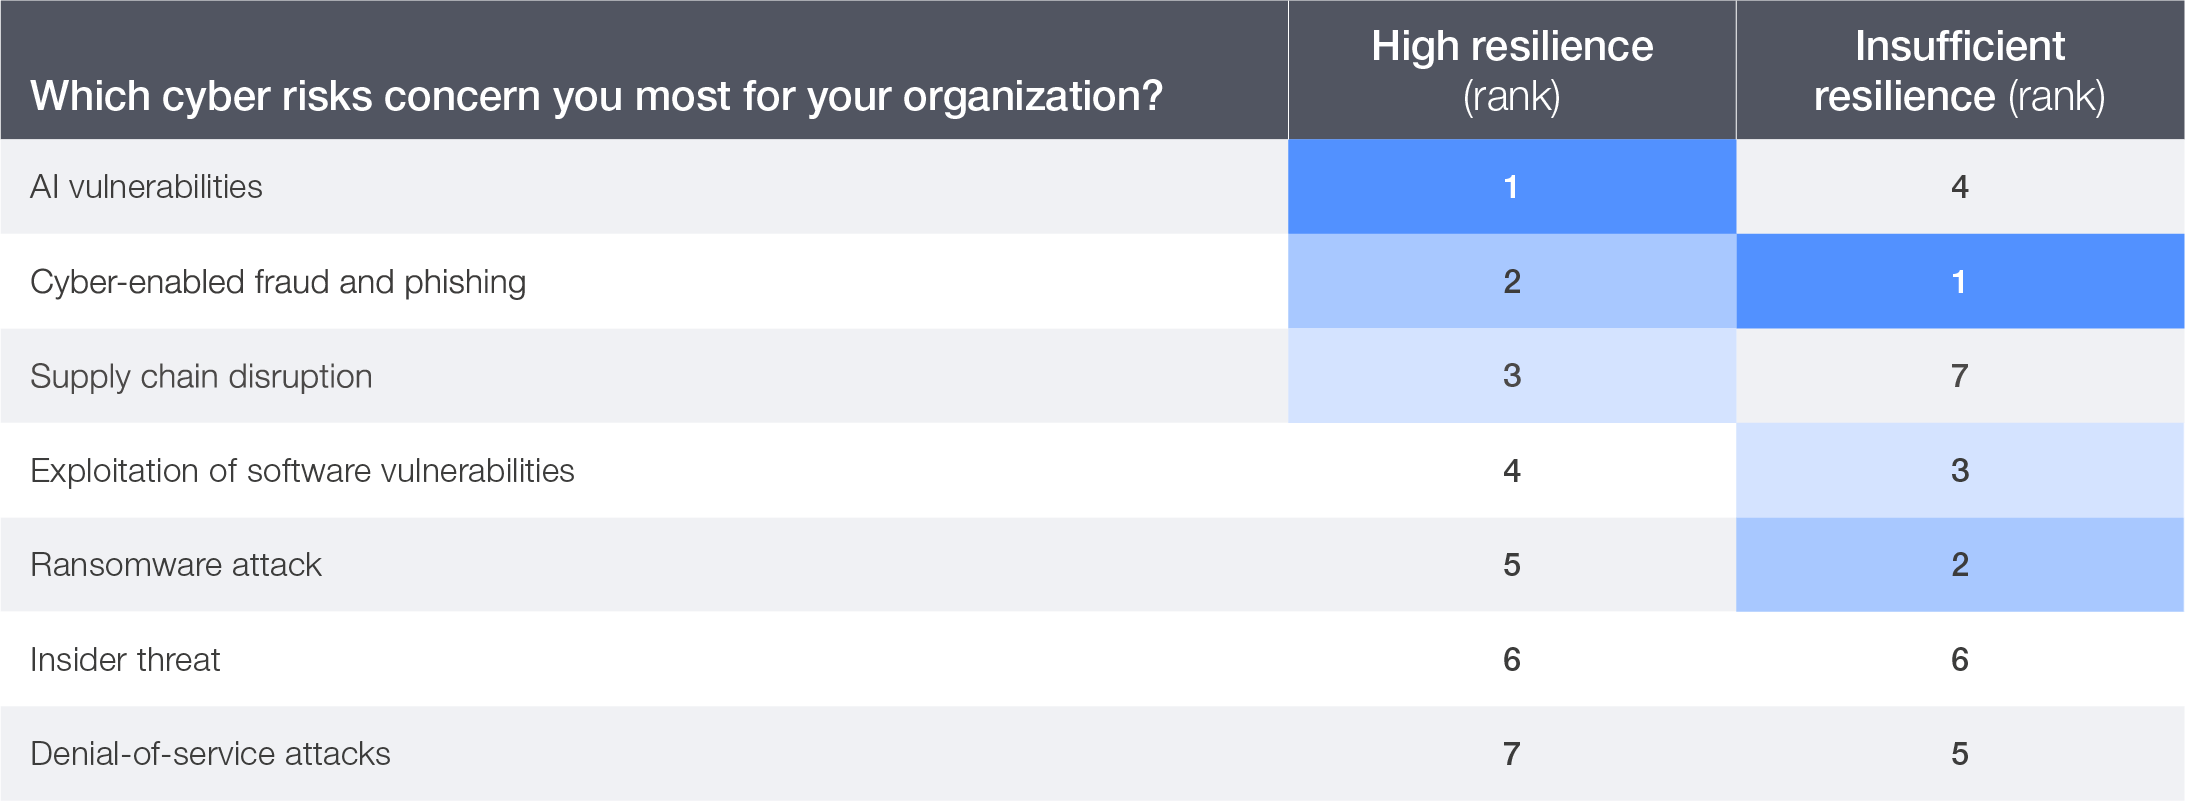Click the Insider threat row label
The width and height of the screenshot is (2185, 801).
[125, 660]
